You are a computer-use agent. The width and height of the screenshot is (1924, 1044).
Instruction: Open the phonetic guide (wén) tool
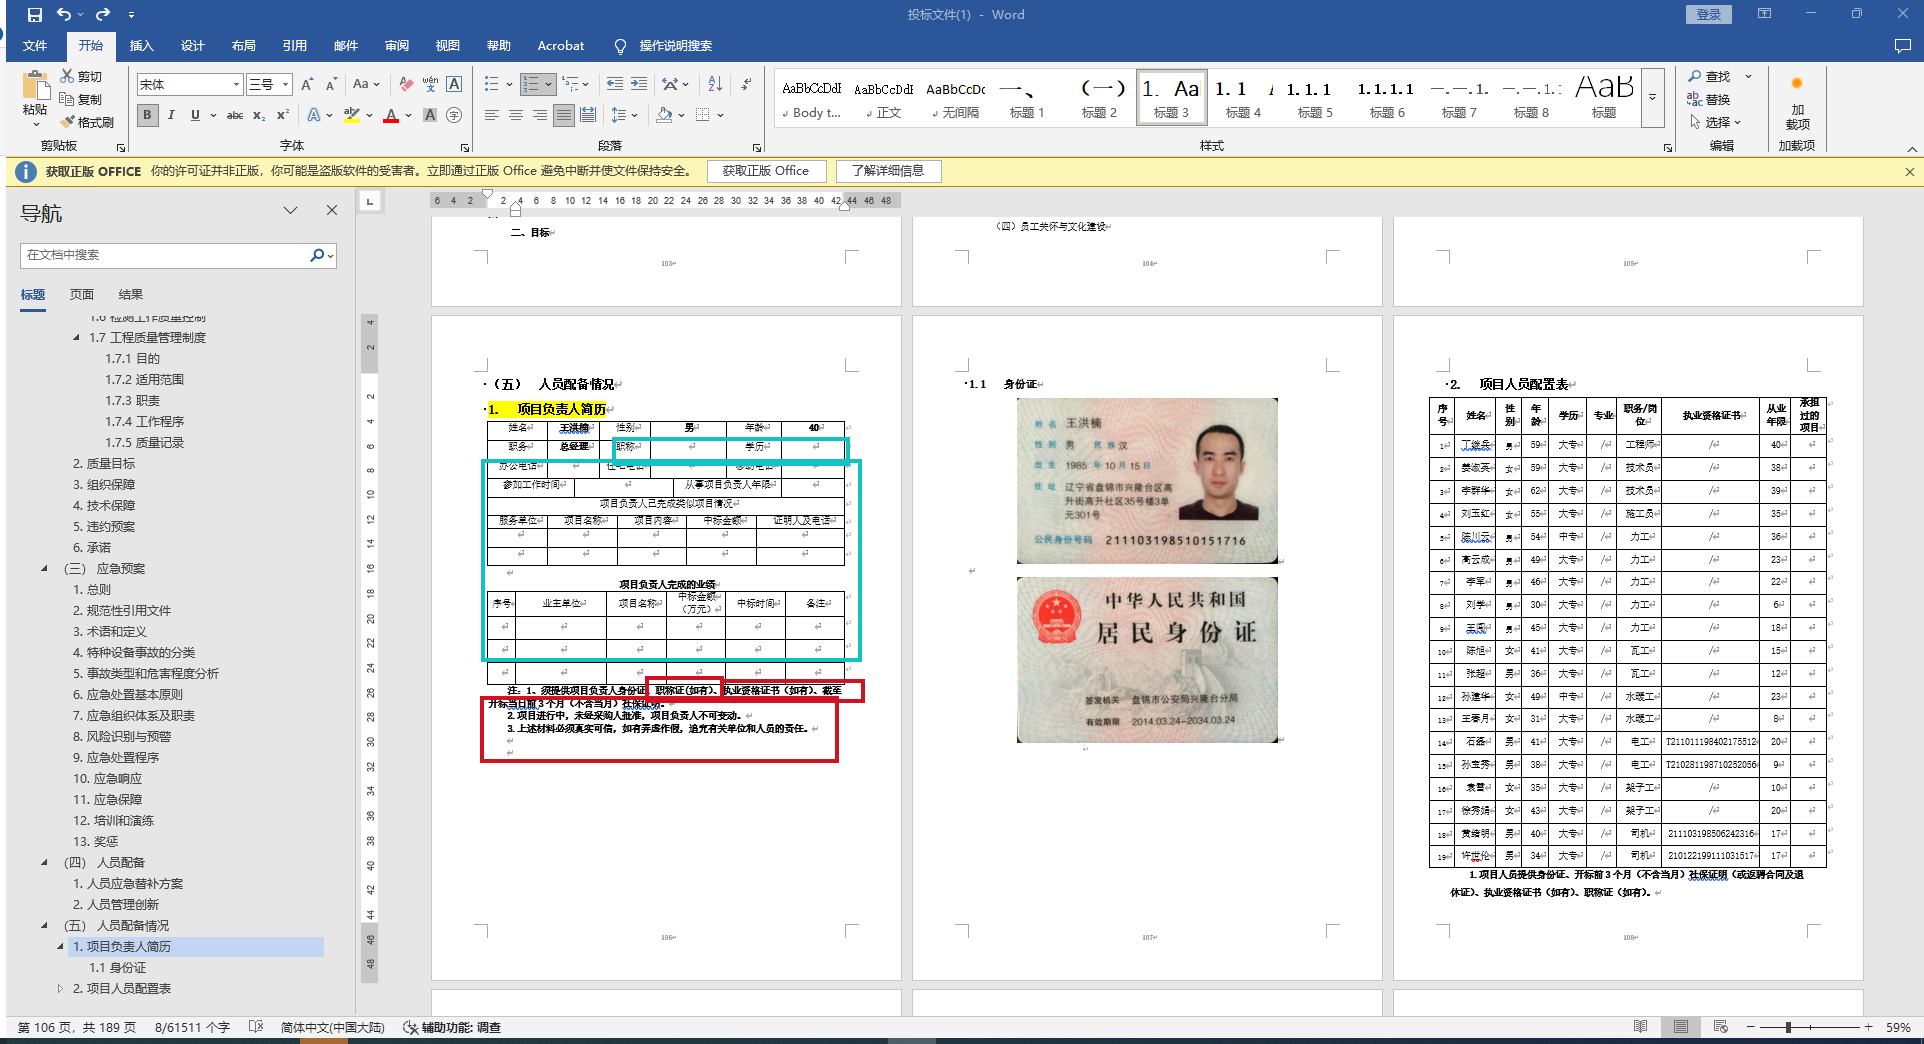[430, 85]
